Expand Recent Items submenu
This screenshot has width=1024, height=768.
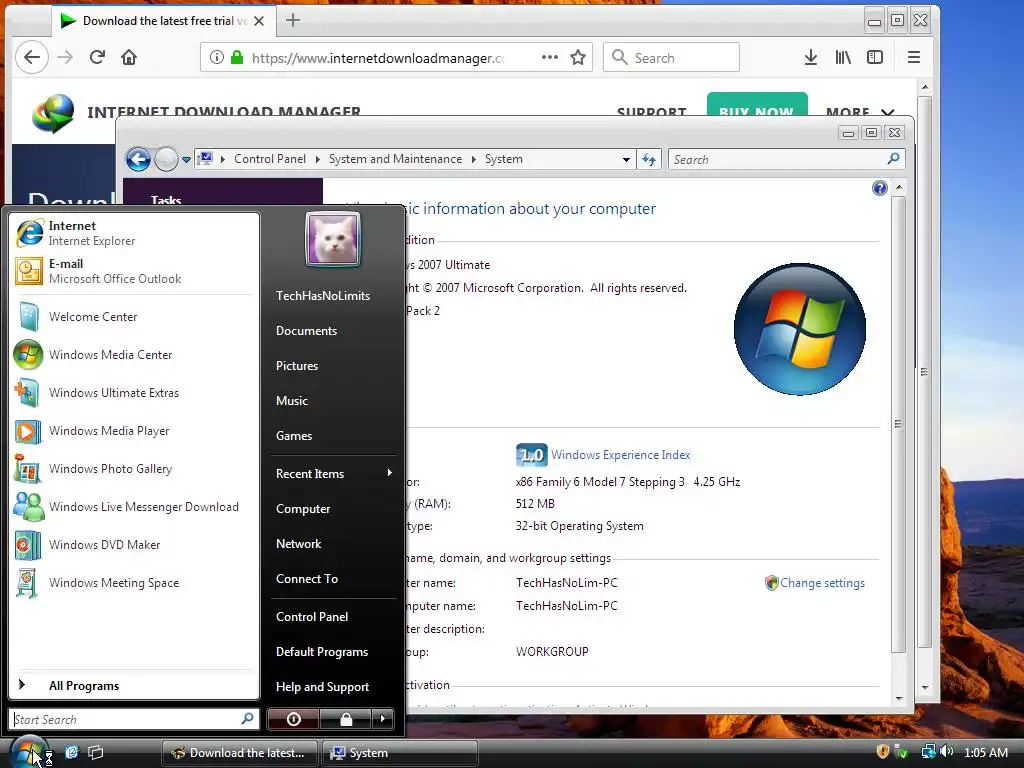(333, 473)
